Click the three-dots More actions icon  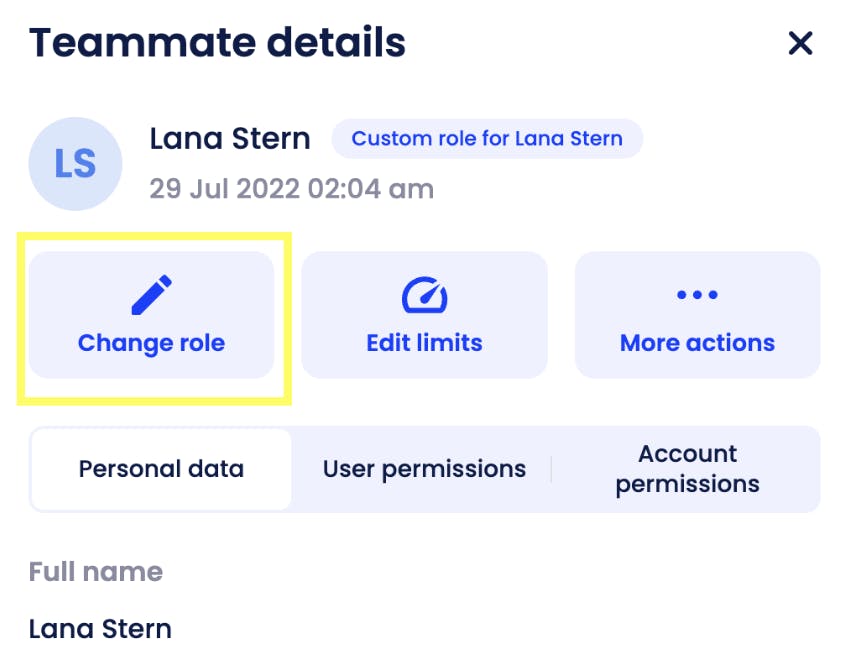697,295
